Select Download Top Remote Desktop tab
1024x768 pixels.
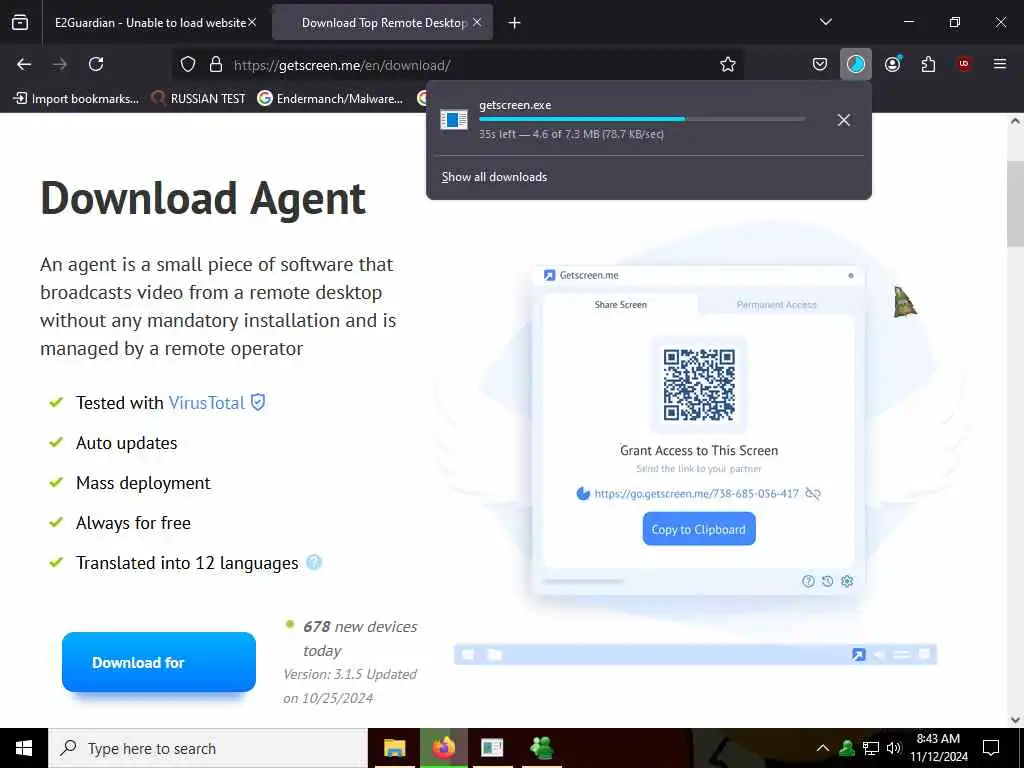click(x=383, y=23)
